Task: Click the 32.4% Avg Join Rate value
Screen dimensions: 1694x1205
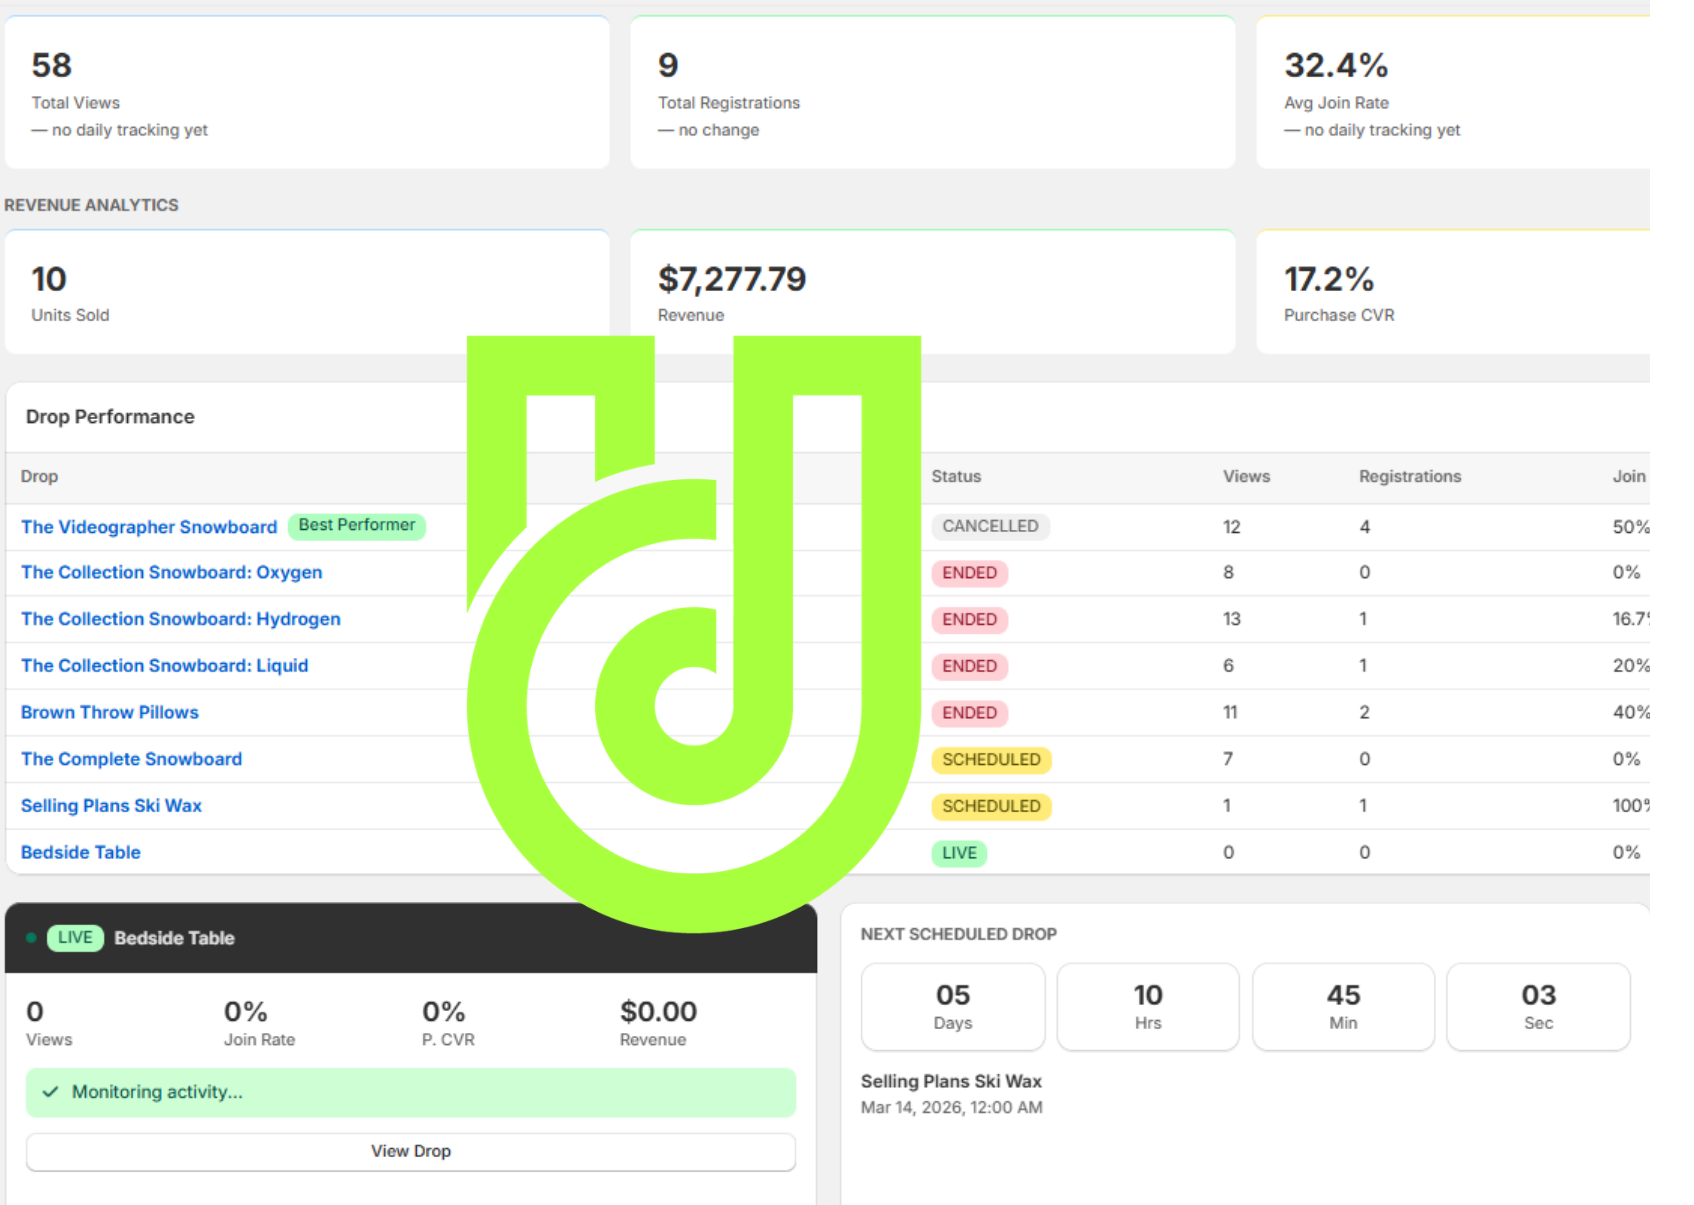Action: 1336,65
